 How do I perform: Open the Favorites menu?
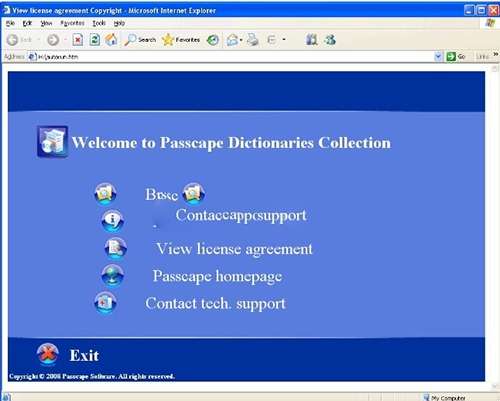(x=72, y=23)
